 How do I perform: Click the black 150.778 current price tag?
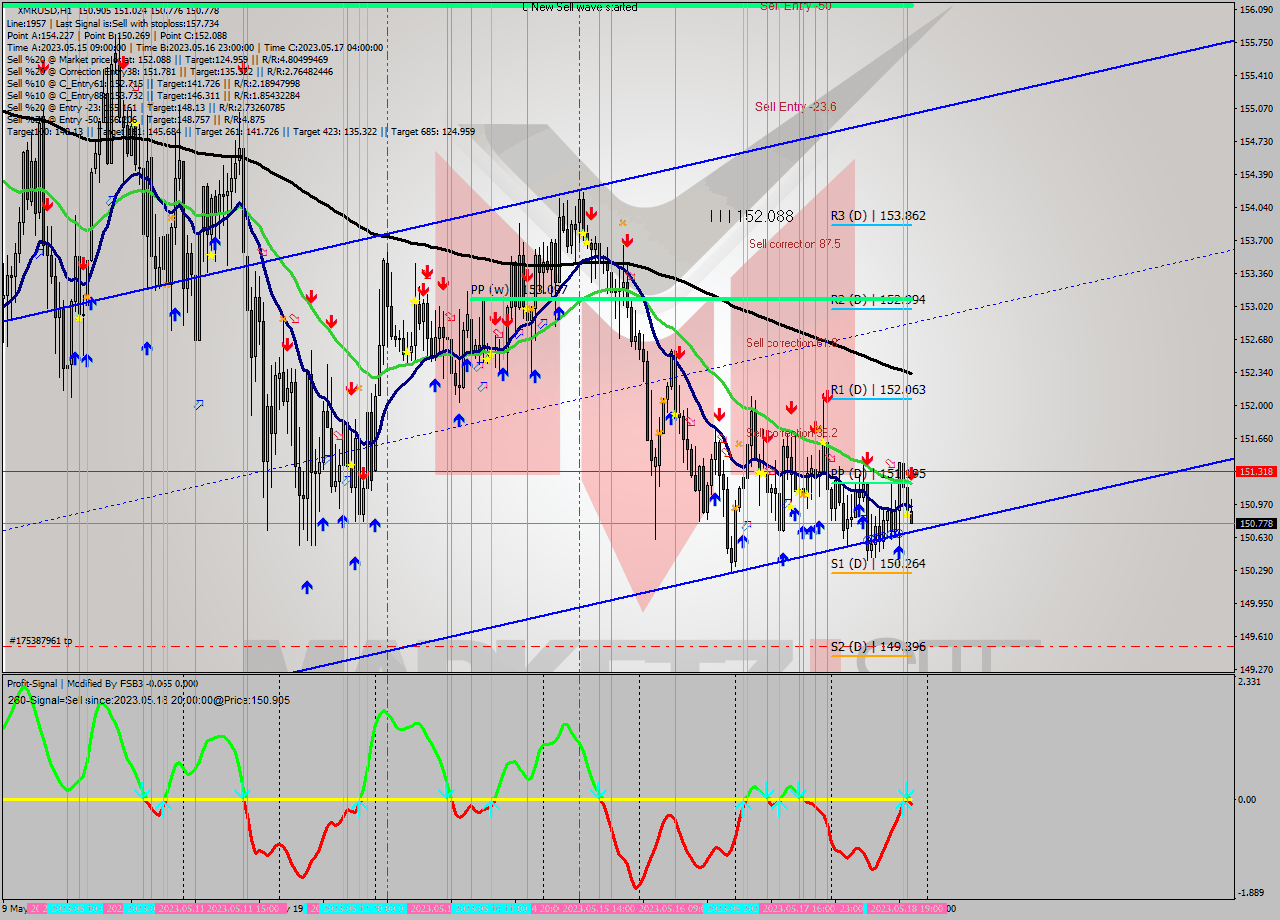pyautogui.click(x=1255, y=523)
